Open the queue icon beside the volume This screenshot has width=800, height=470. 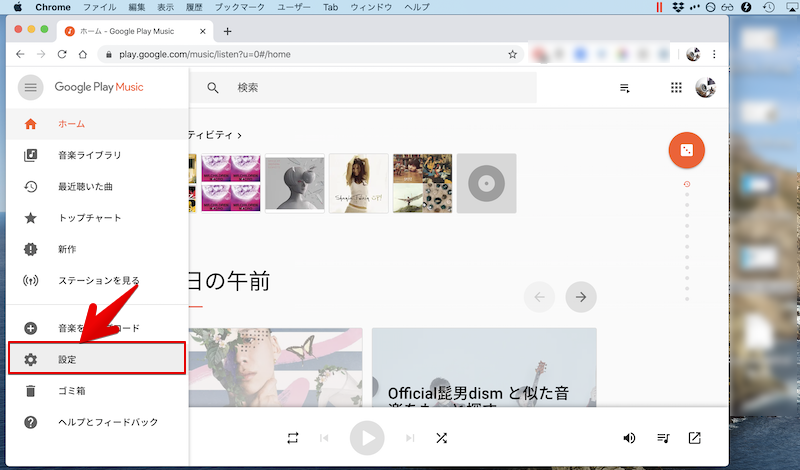[662, 438]
